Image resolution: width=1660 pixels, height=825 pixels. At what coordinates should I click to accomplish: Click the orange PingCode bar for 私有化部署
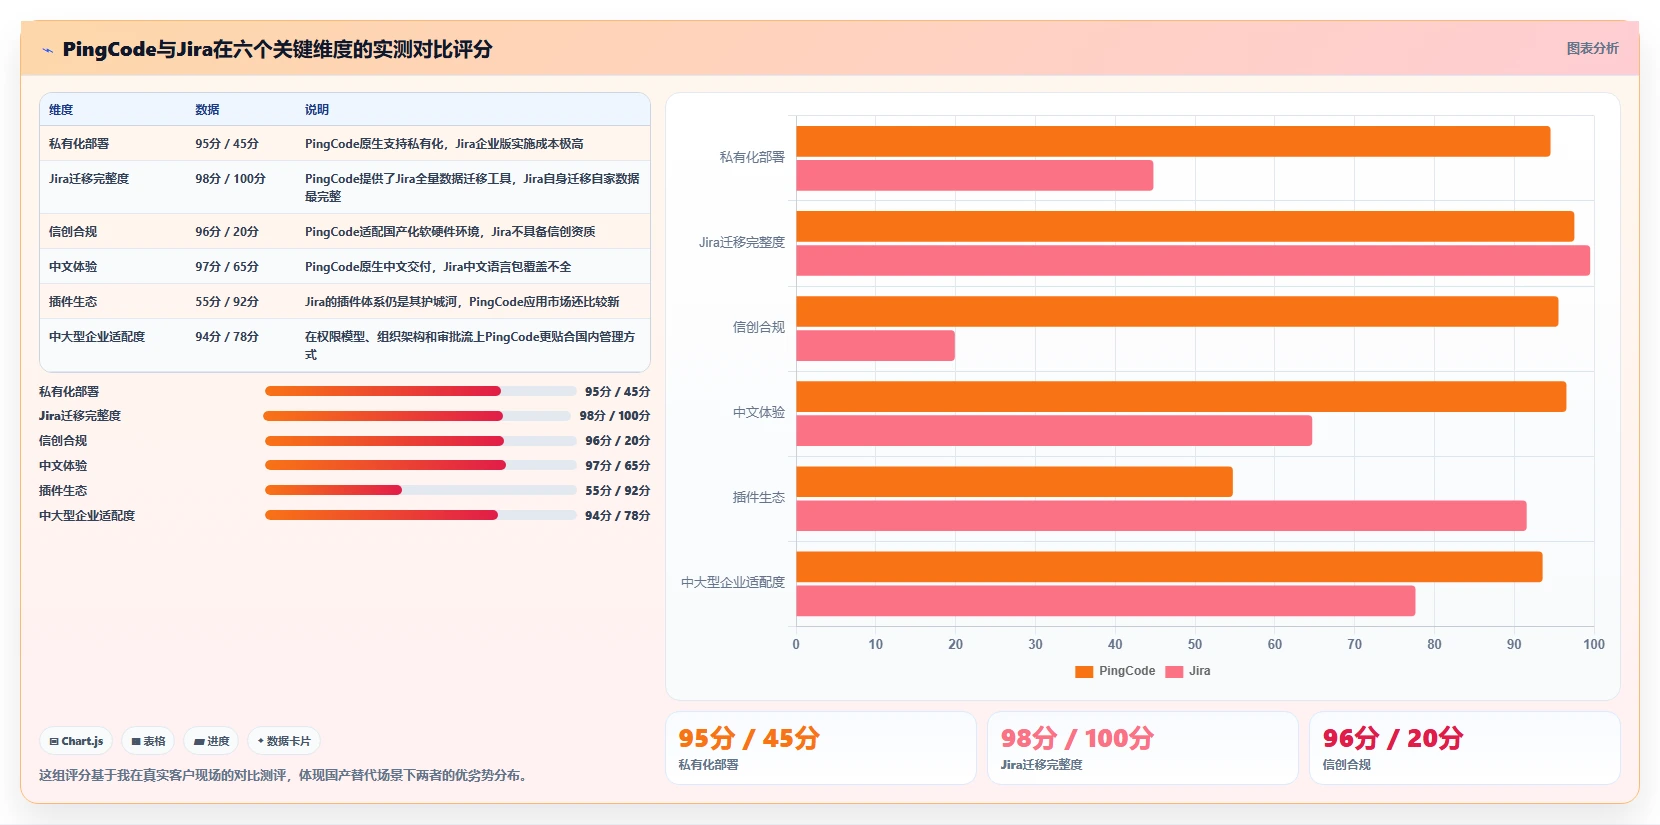[1173, 141]
